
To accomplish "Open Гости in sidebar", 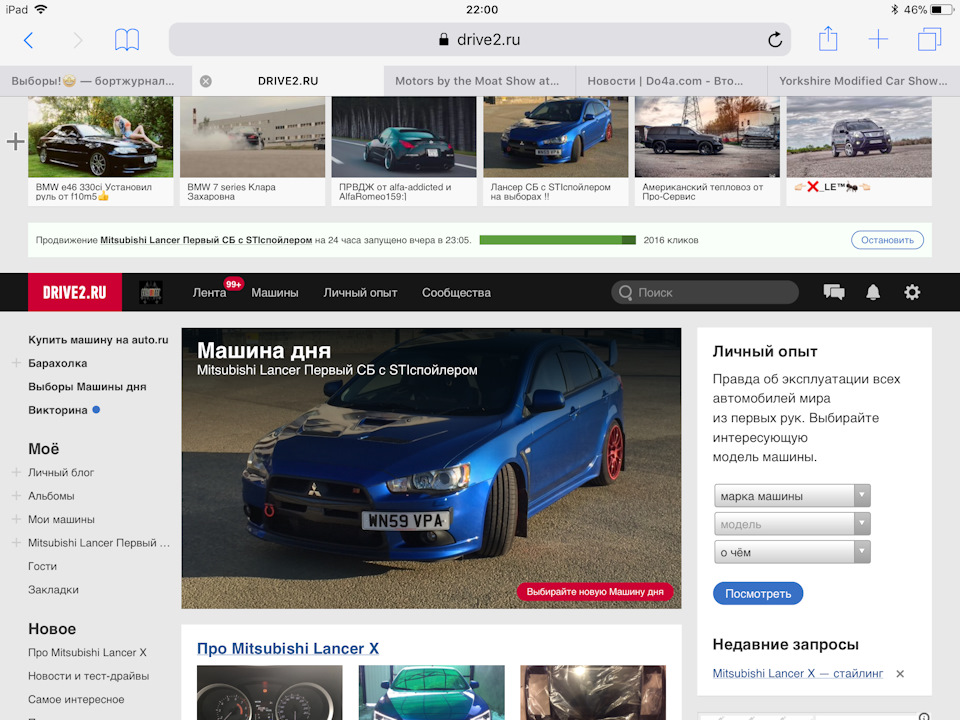I will pyautogui.click(x=42, y=566).
